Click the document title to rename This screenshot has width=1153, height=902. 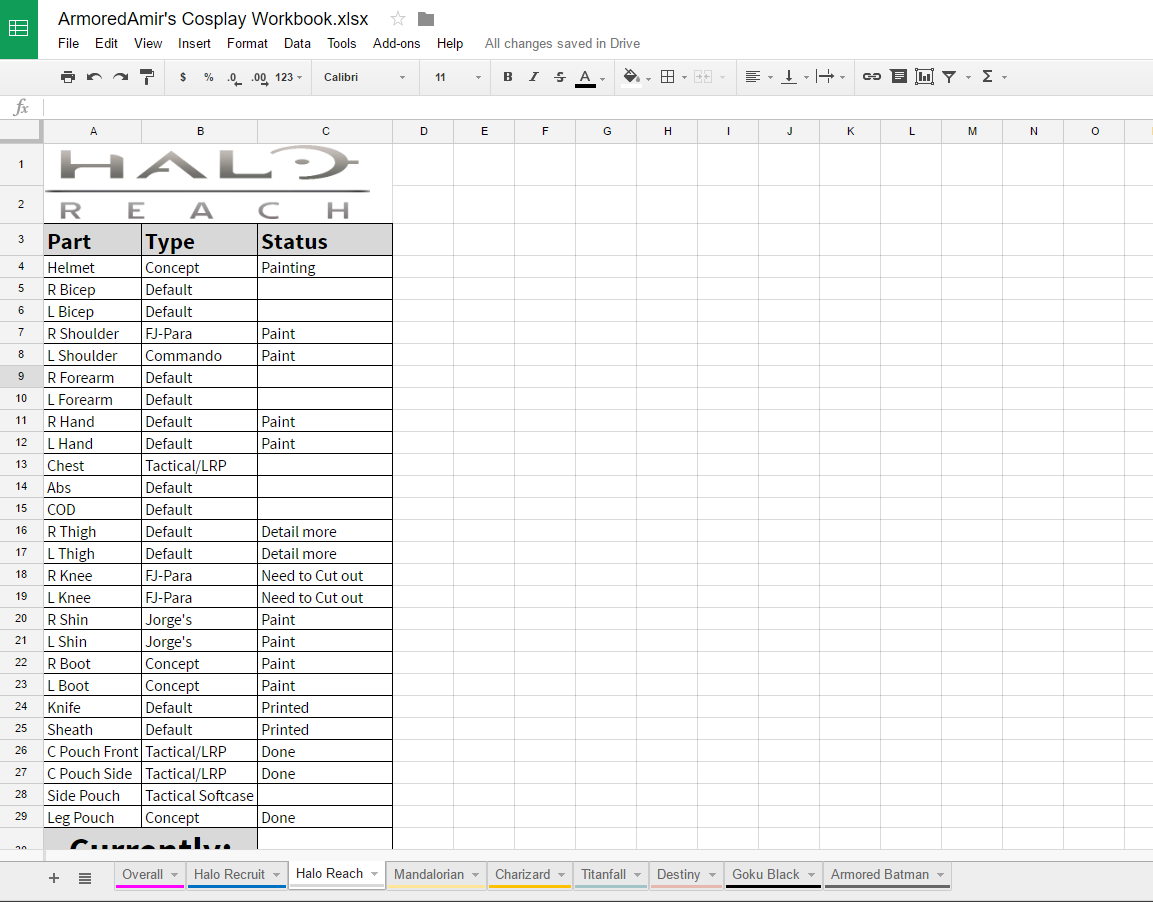(x=213, y=18)
